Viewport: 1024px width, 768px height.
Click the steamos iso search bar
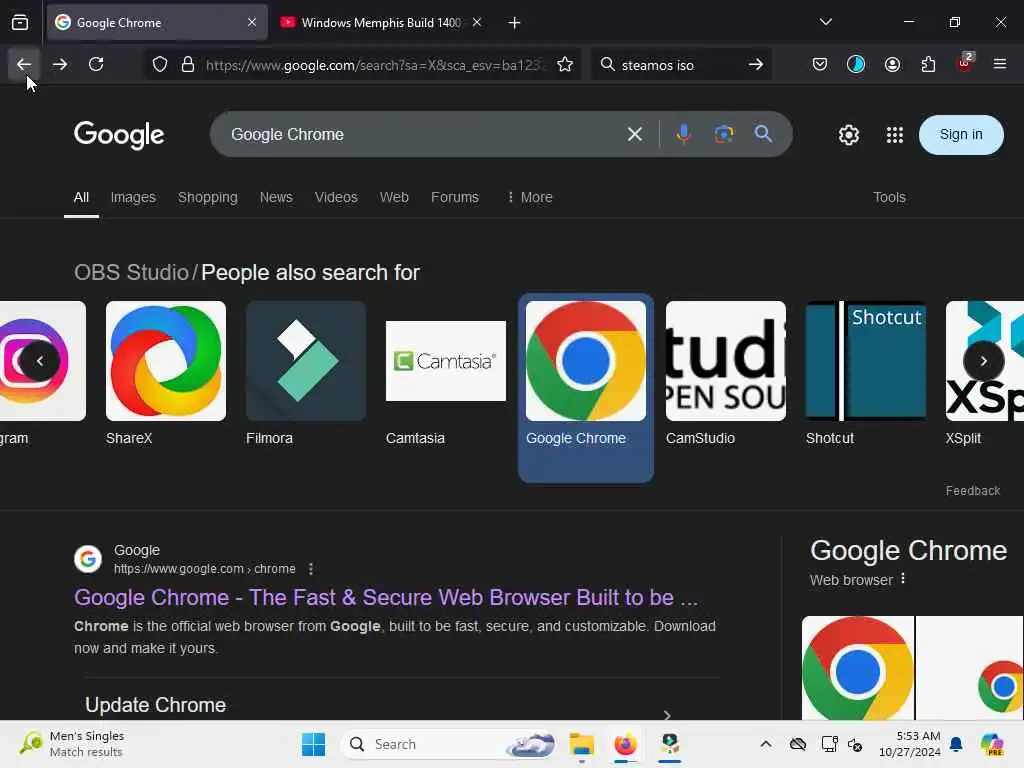(x=681, y=65)
